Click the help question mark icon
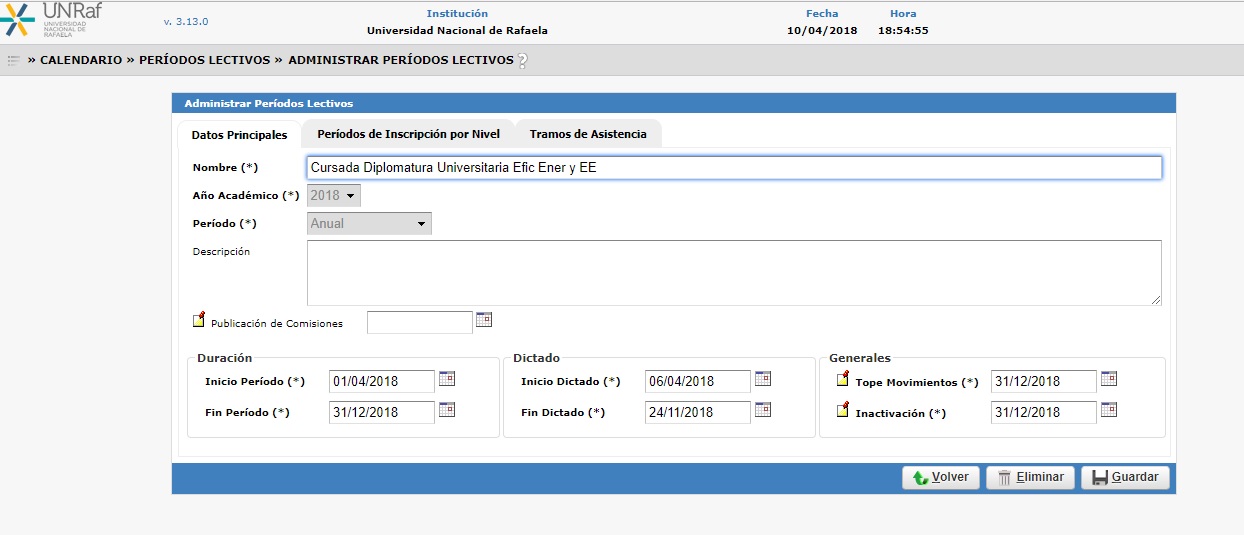This screenshot has width=1244, height=535. pyautogui.click(x=522, y=61)
